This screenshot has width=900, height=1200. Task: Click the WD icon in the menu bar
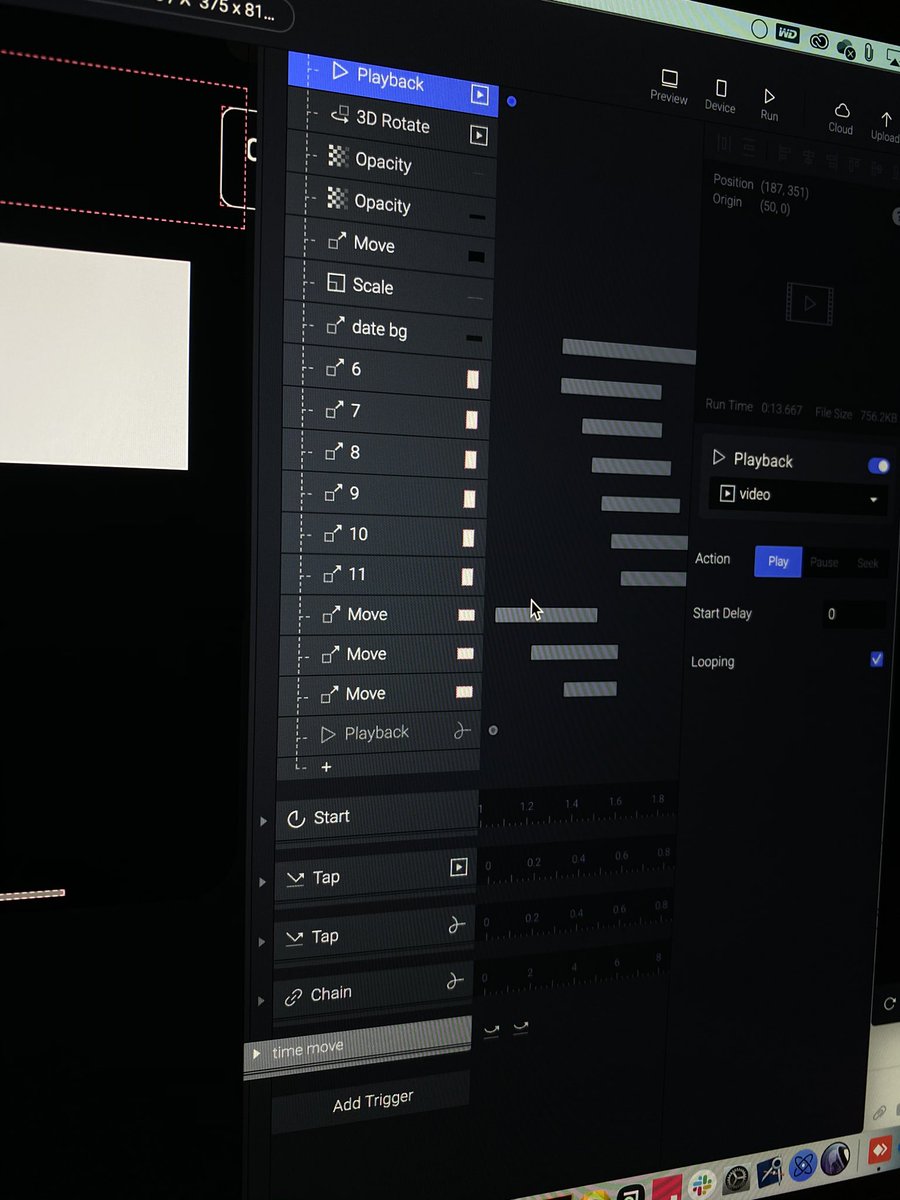point(788,33)
